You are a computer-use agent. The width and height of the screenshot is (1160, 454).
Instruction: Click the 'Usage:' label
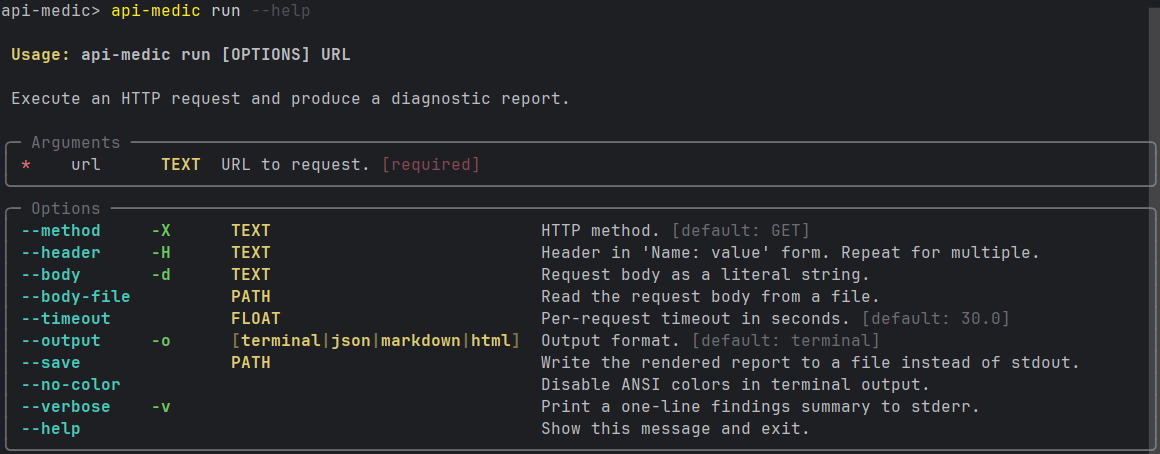41,55
